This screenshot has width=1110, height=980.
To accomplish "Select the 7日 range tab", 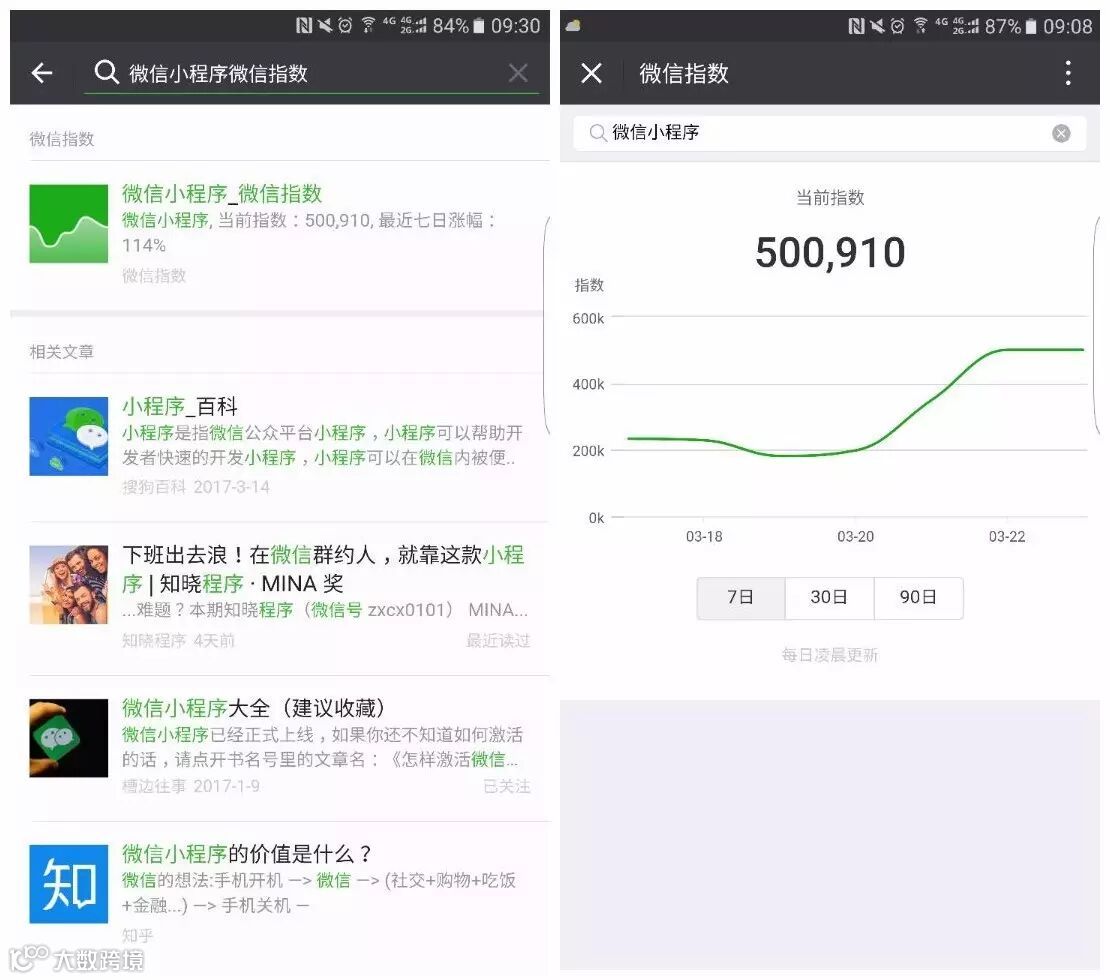I will coord(740,598).
